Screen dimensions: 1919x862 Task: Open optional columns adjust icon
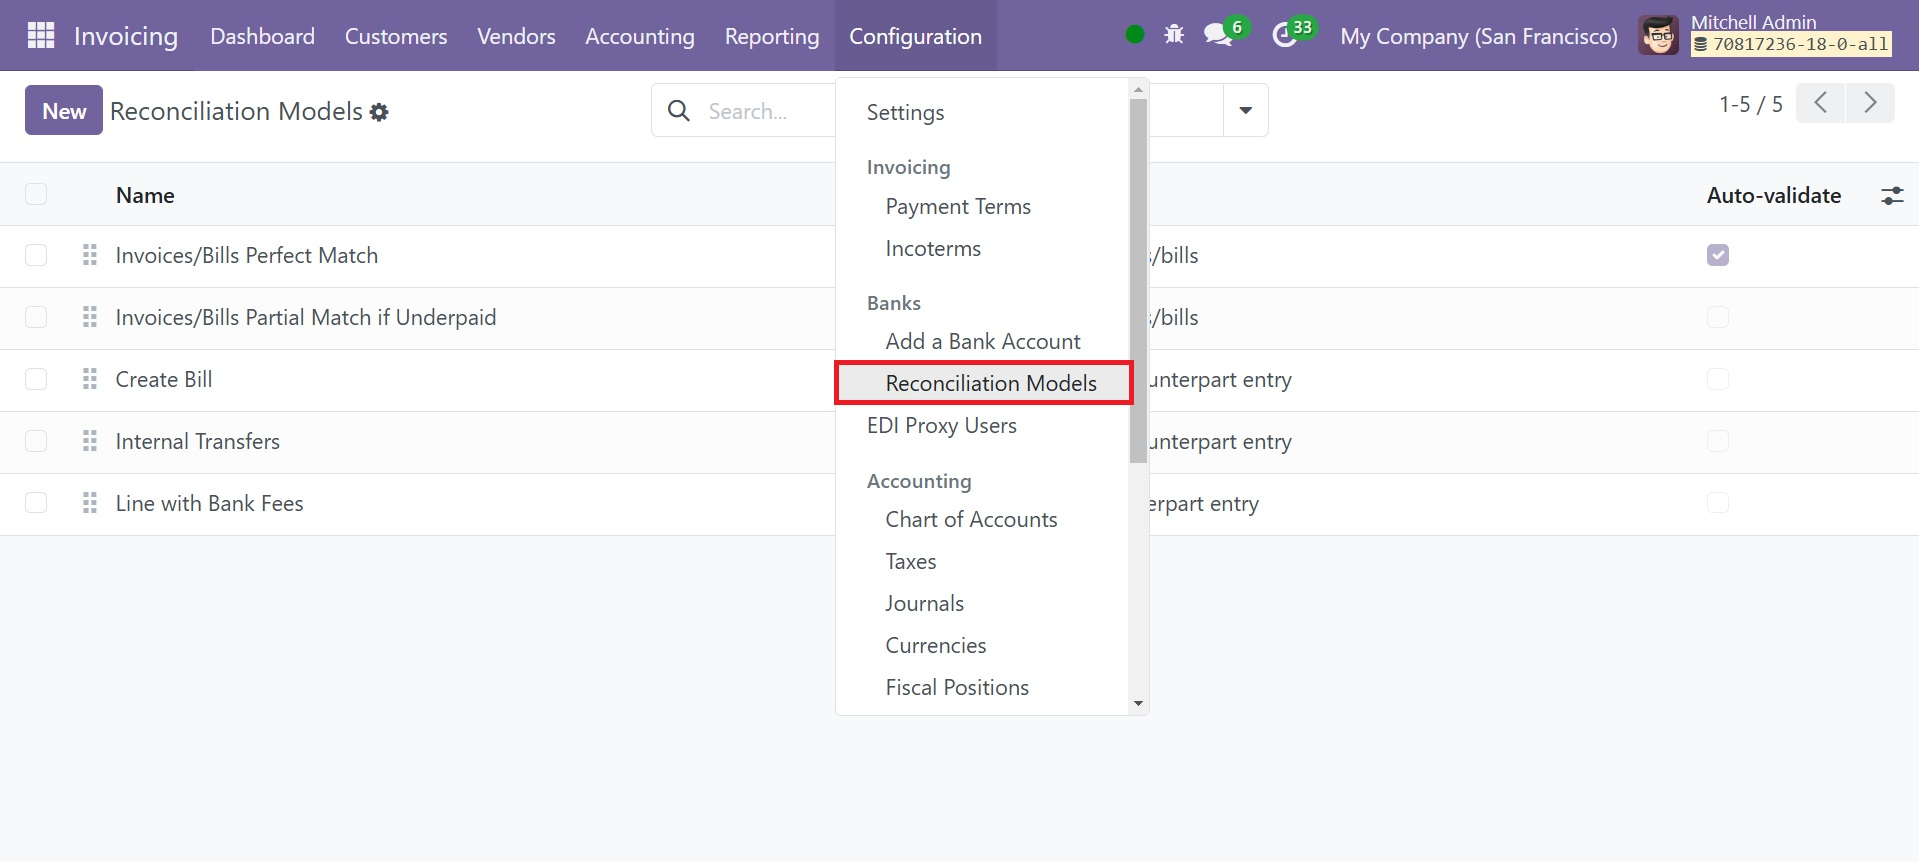1892,196
